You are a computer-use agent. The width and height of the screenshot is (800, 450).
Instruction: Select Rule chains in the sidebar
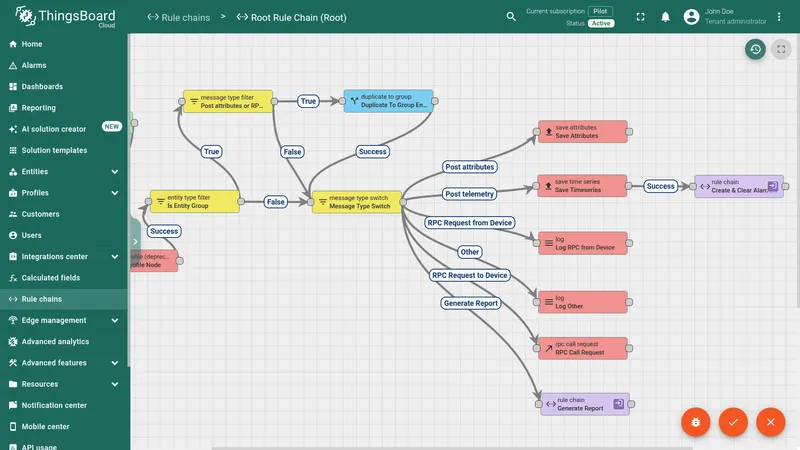pyautogui.click(x=64, y=299)
